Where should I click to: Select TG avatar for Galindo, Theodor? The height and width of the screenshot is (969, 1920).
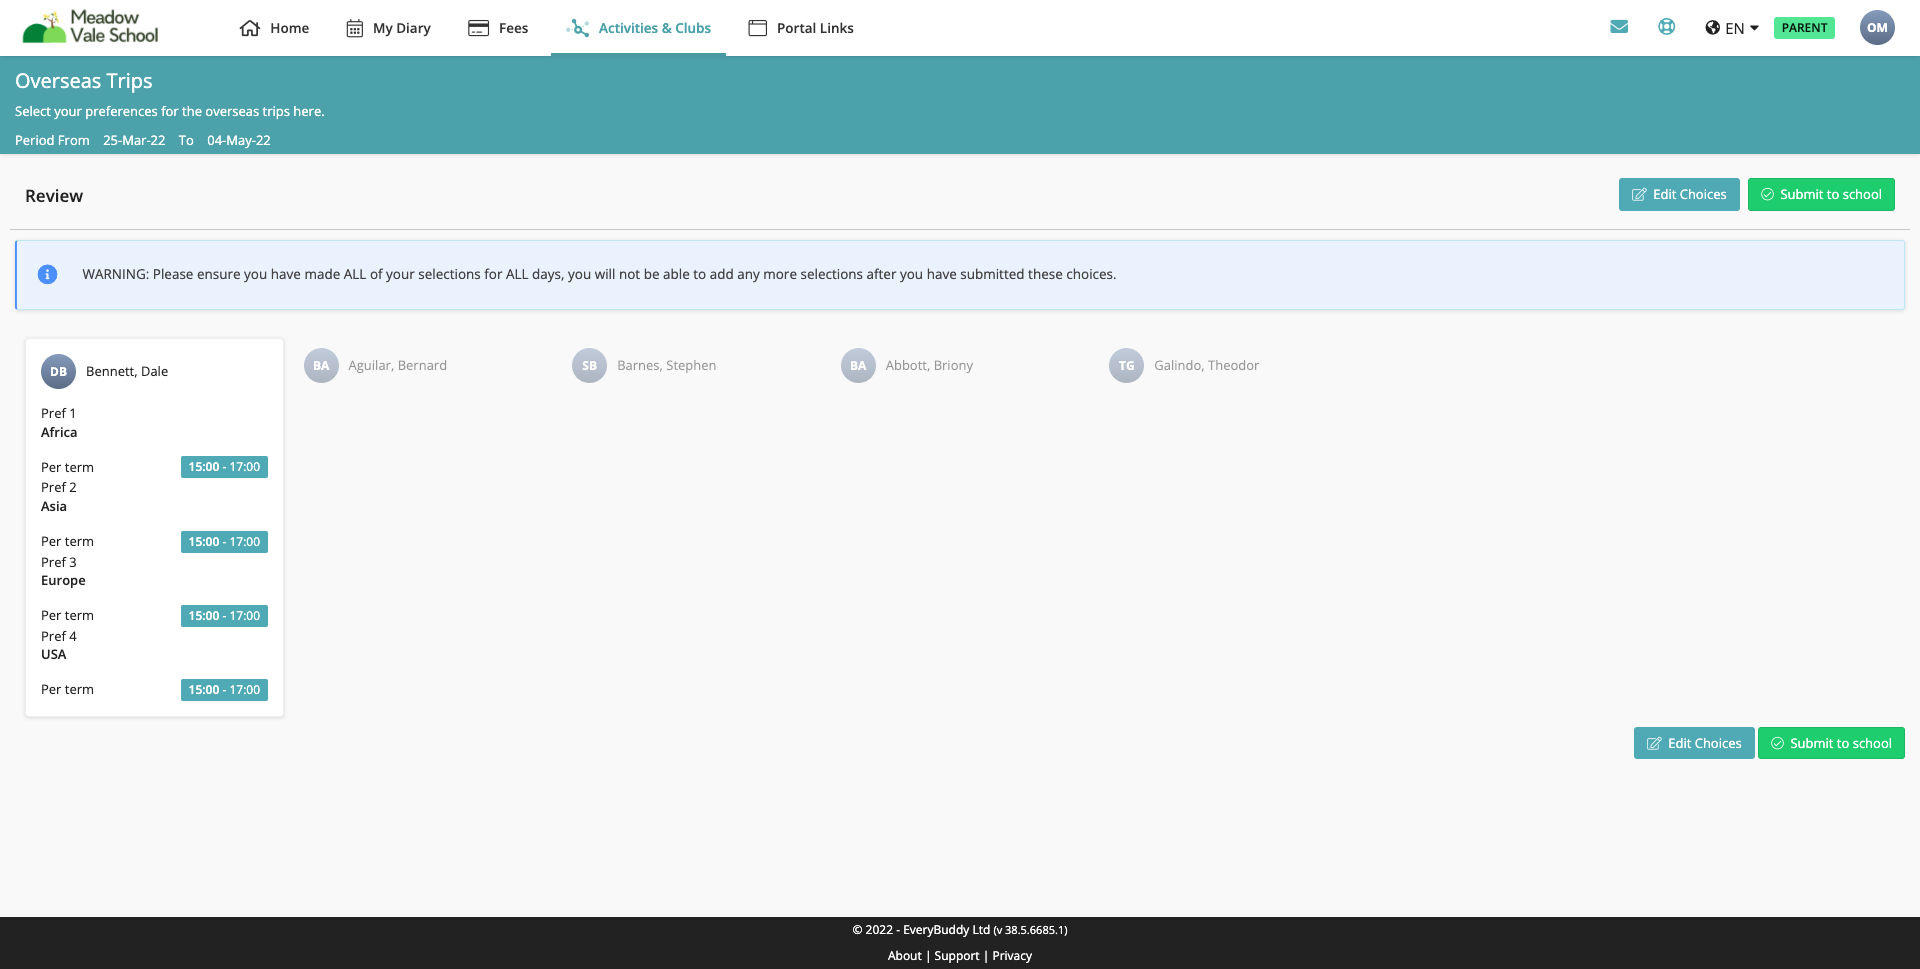tap(1126, 365)
